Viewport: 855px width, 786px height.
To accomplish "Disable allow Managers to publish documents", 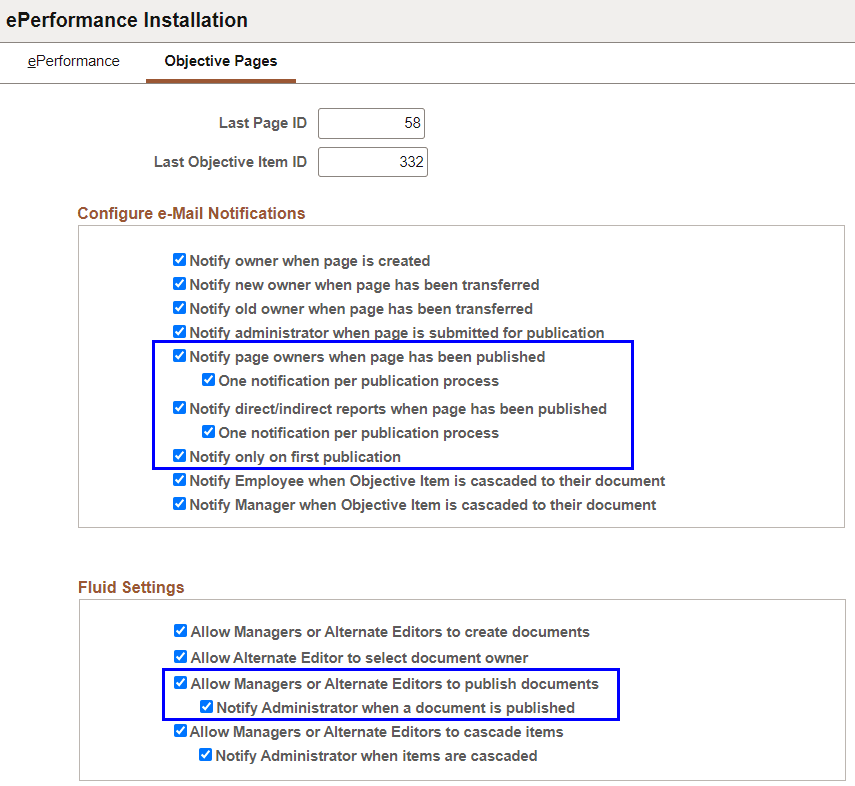I will point(180,682).
